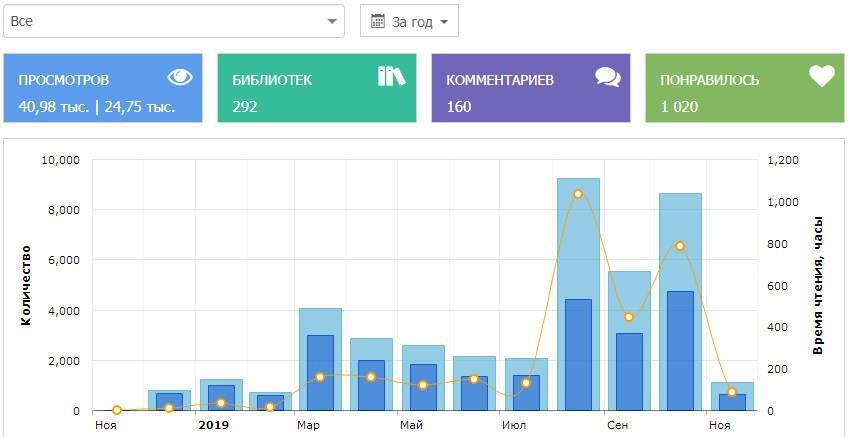Image resolution: width=850 pixels, height=437 pixels.
Task: Click the orange data point on the Май bar
Action: click(423, 385)
